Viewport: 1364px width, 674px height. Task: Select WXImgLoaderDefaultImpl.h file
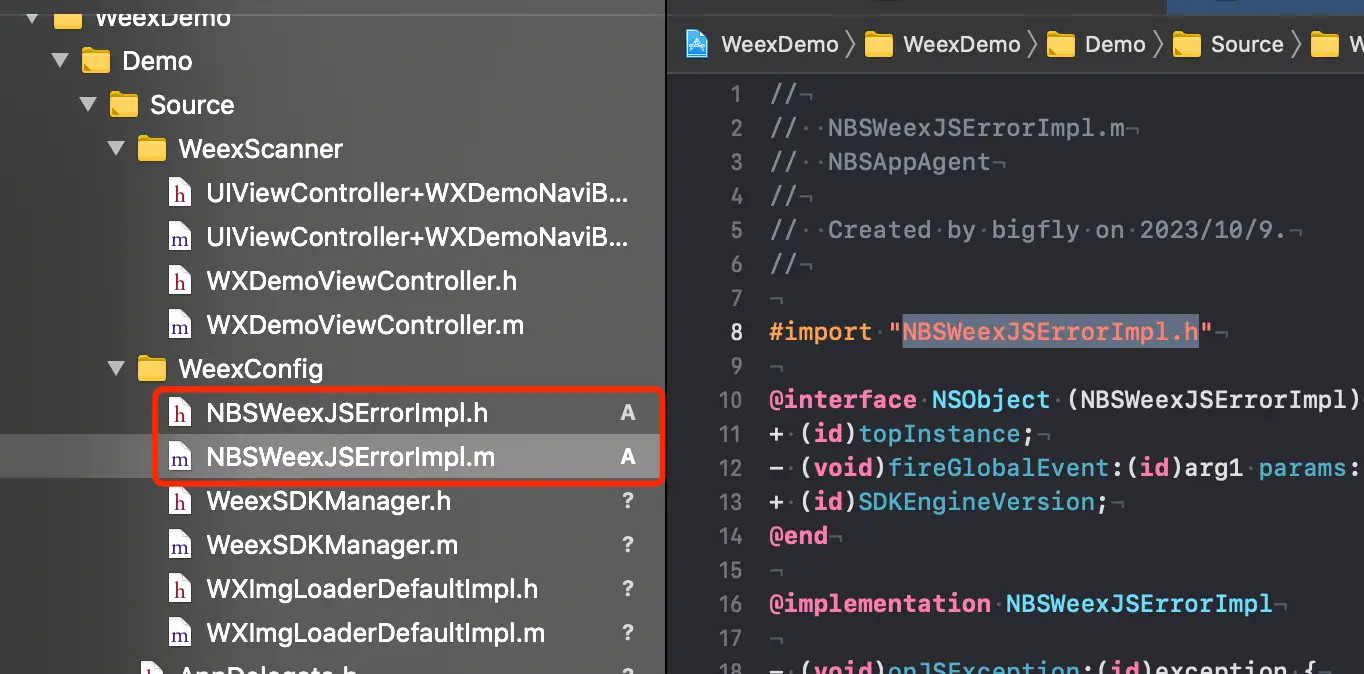point(371,589)
